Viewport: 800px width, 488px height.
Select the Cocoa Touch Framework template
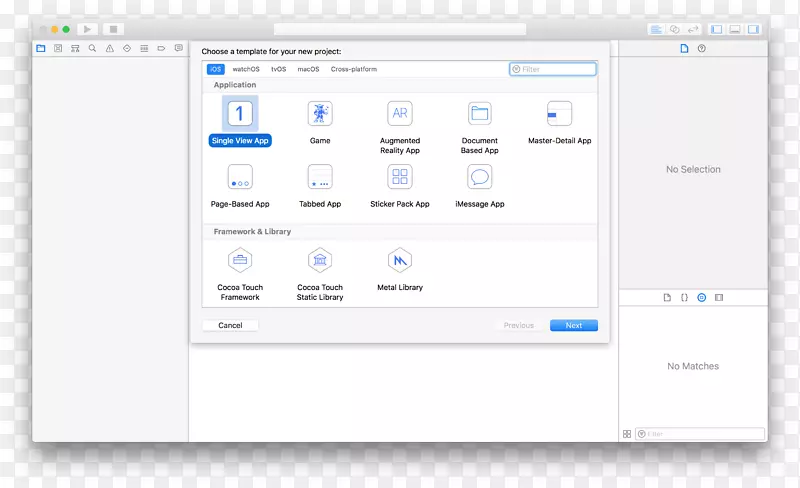(240, 274)
